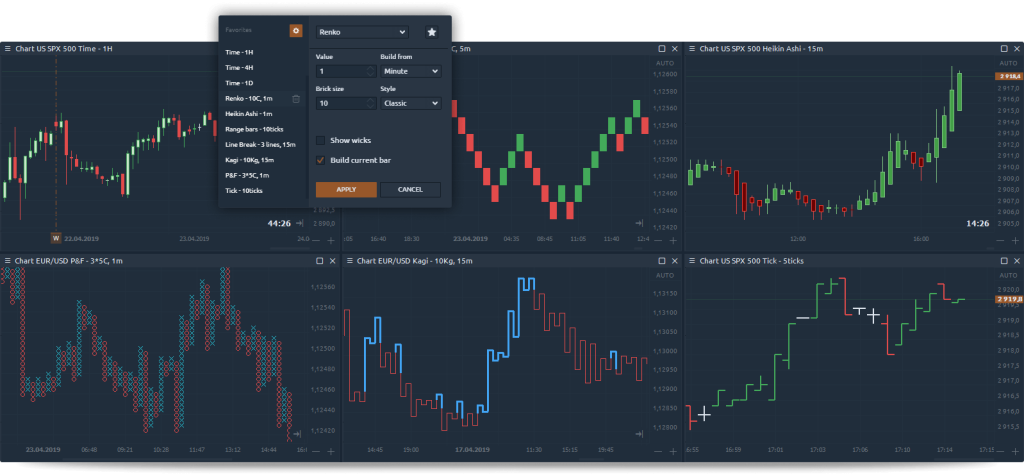Jump to latest bar icon on Renko chart
This screenshot has height=475, width=1024.
(639, 223)
